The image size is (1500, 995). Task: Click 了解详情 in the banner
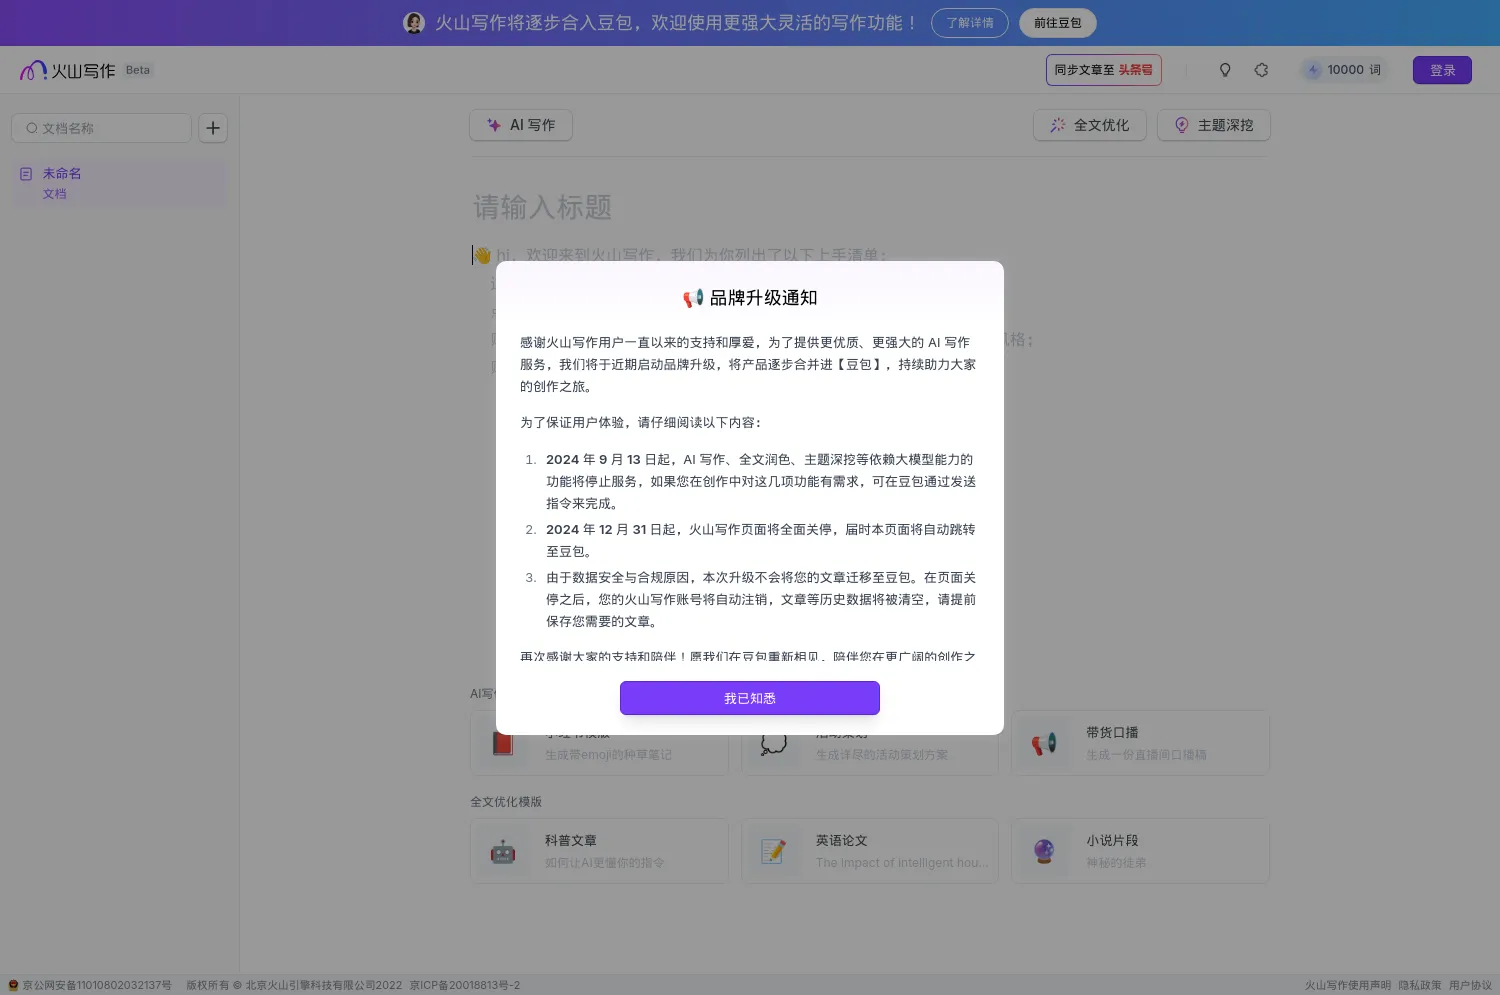969,22
